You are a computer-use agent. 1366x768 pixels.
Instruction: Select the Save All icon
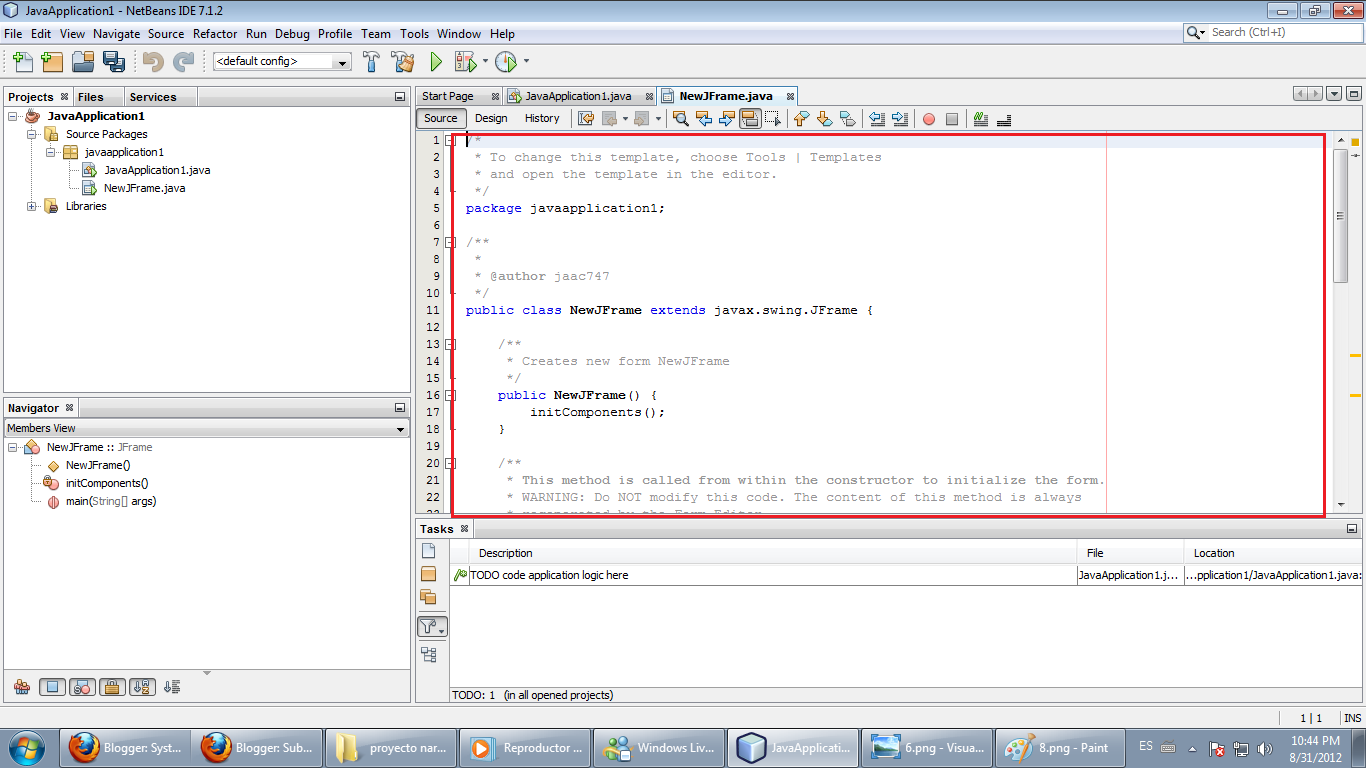(115, 61)
